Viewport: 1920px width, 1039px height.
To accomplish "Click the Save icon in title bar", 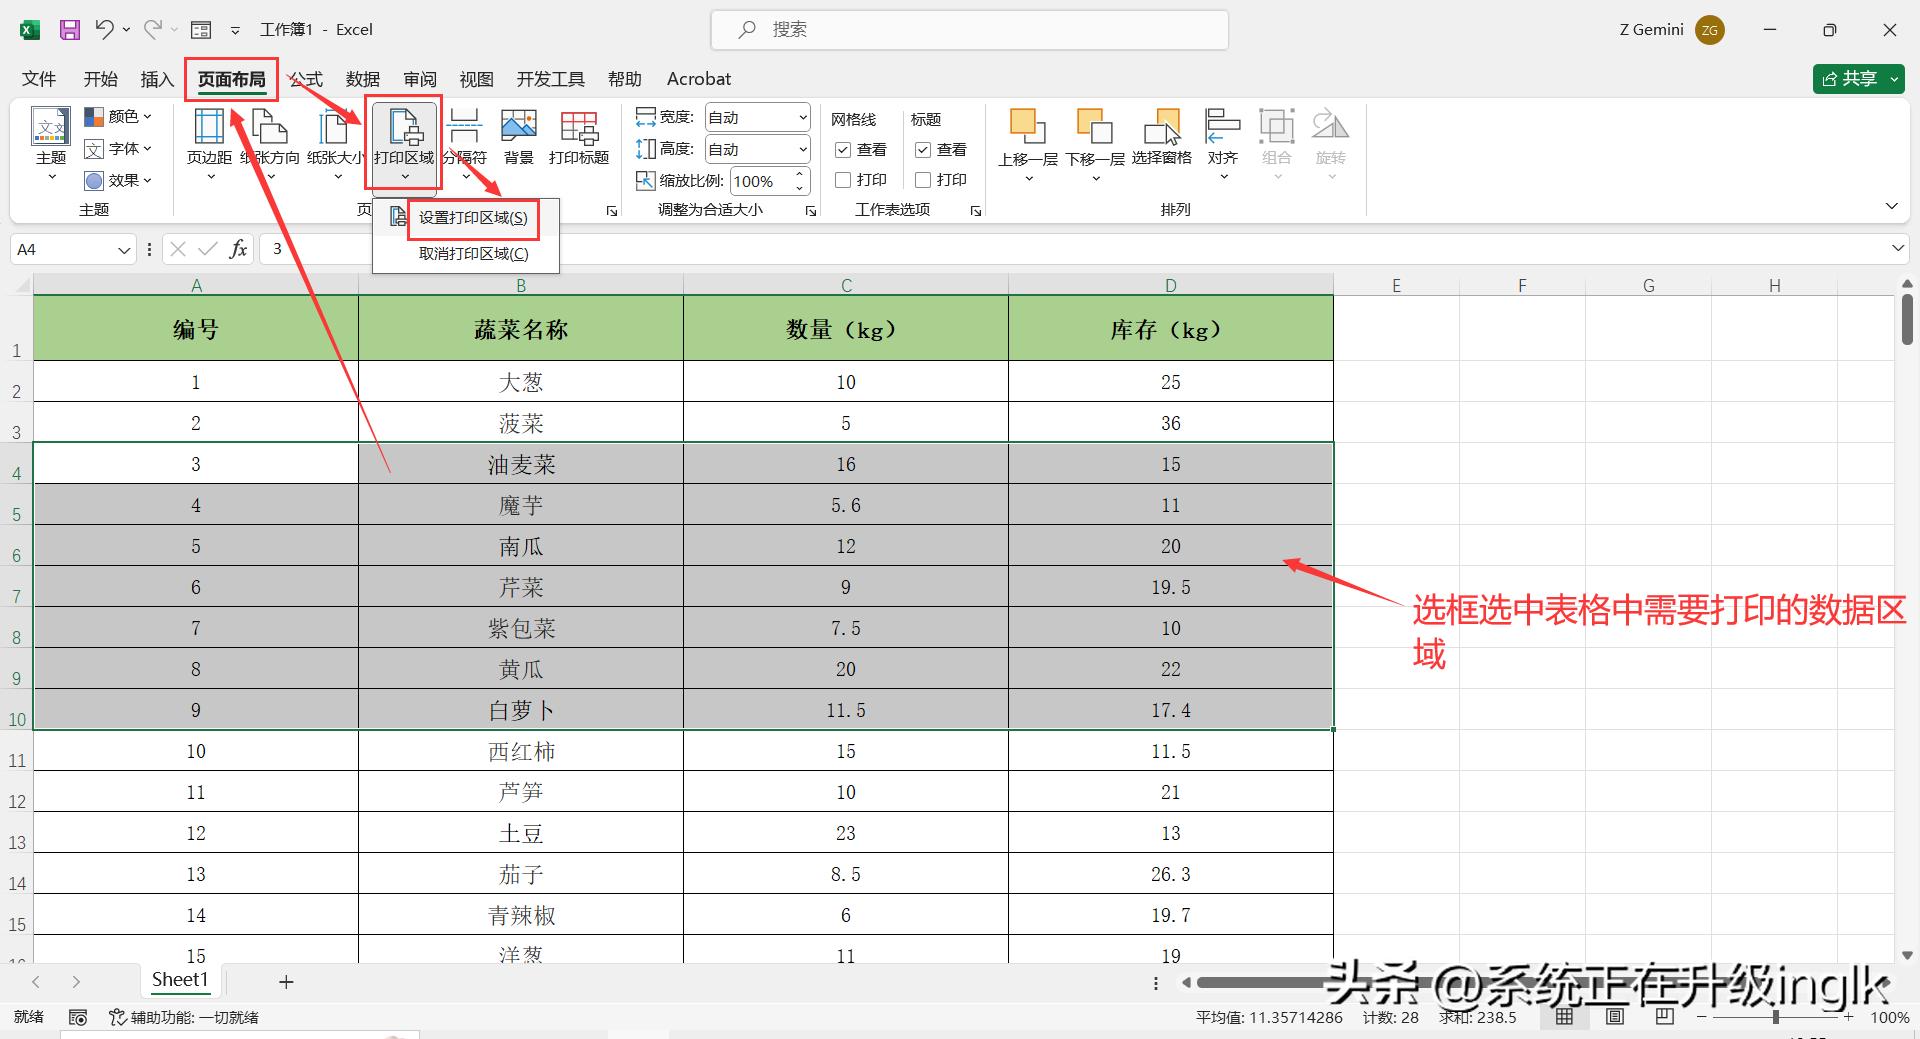I will [69, 30].
